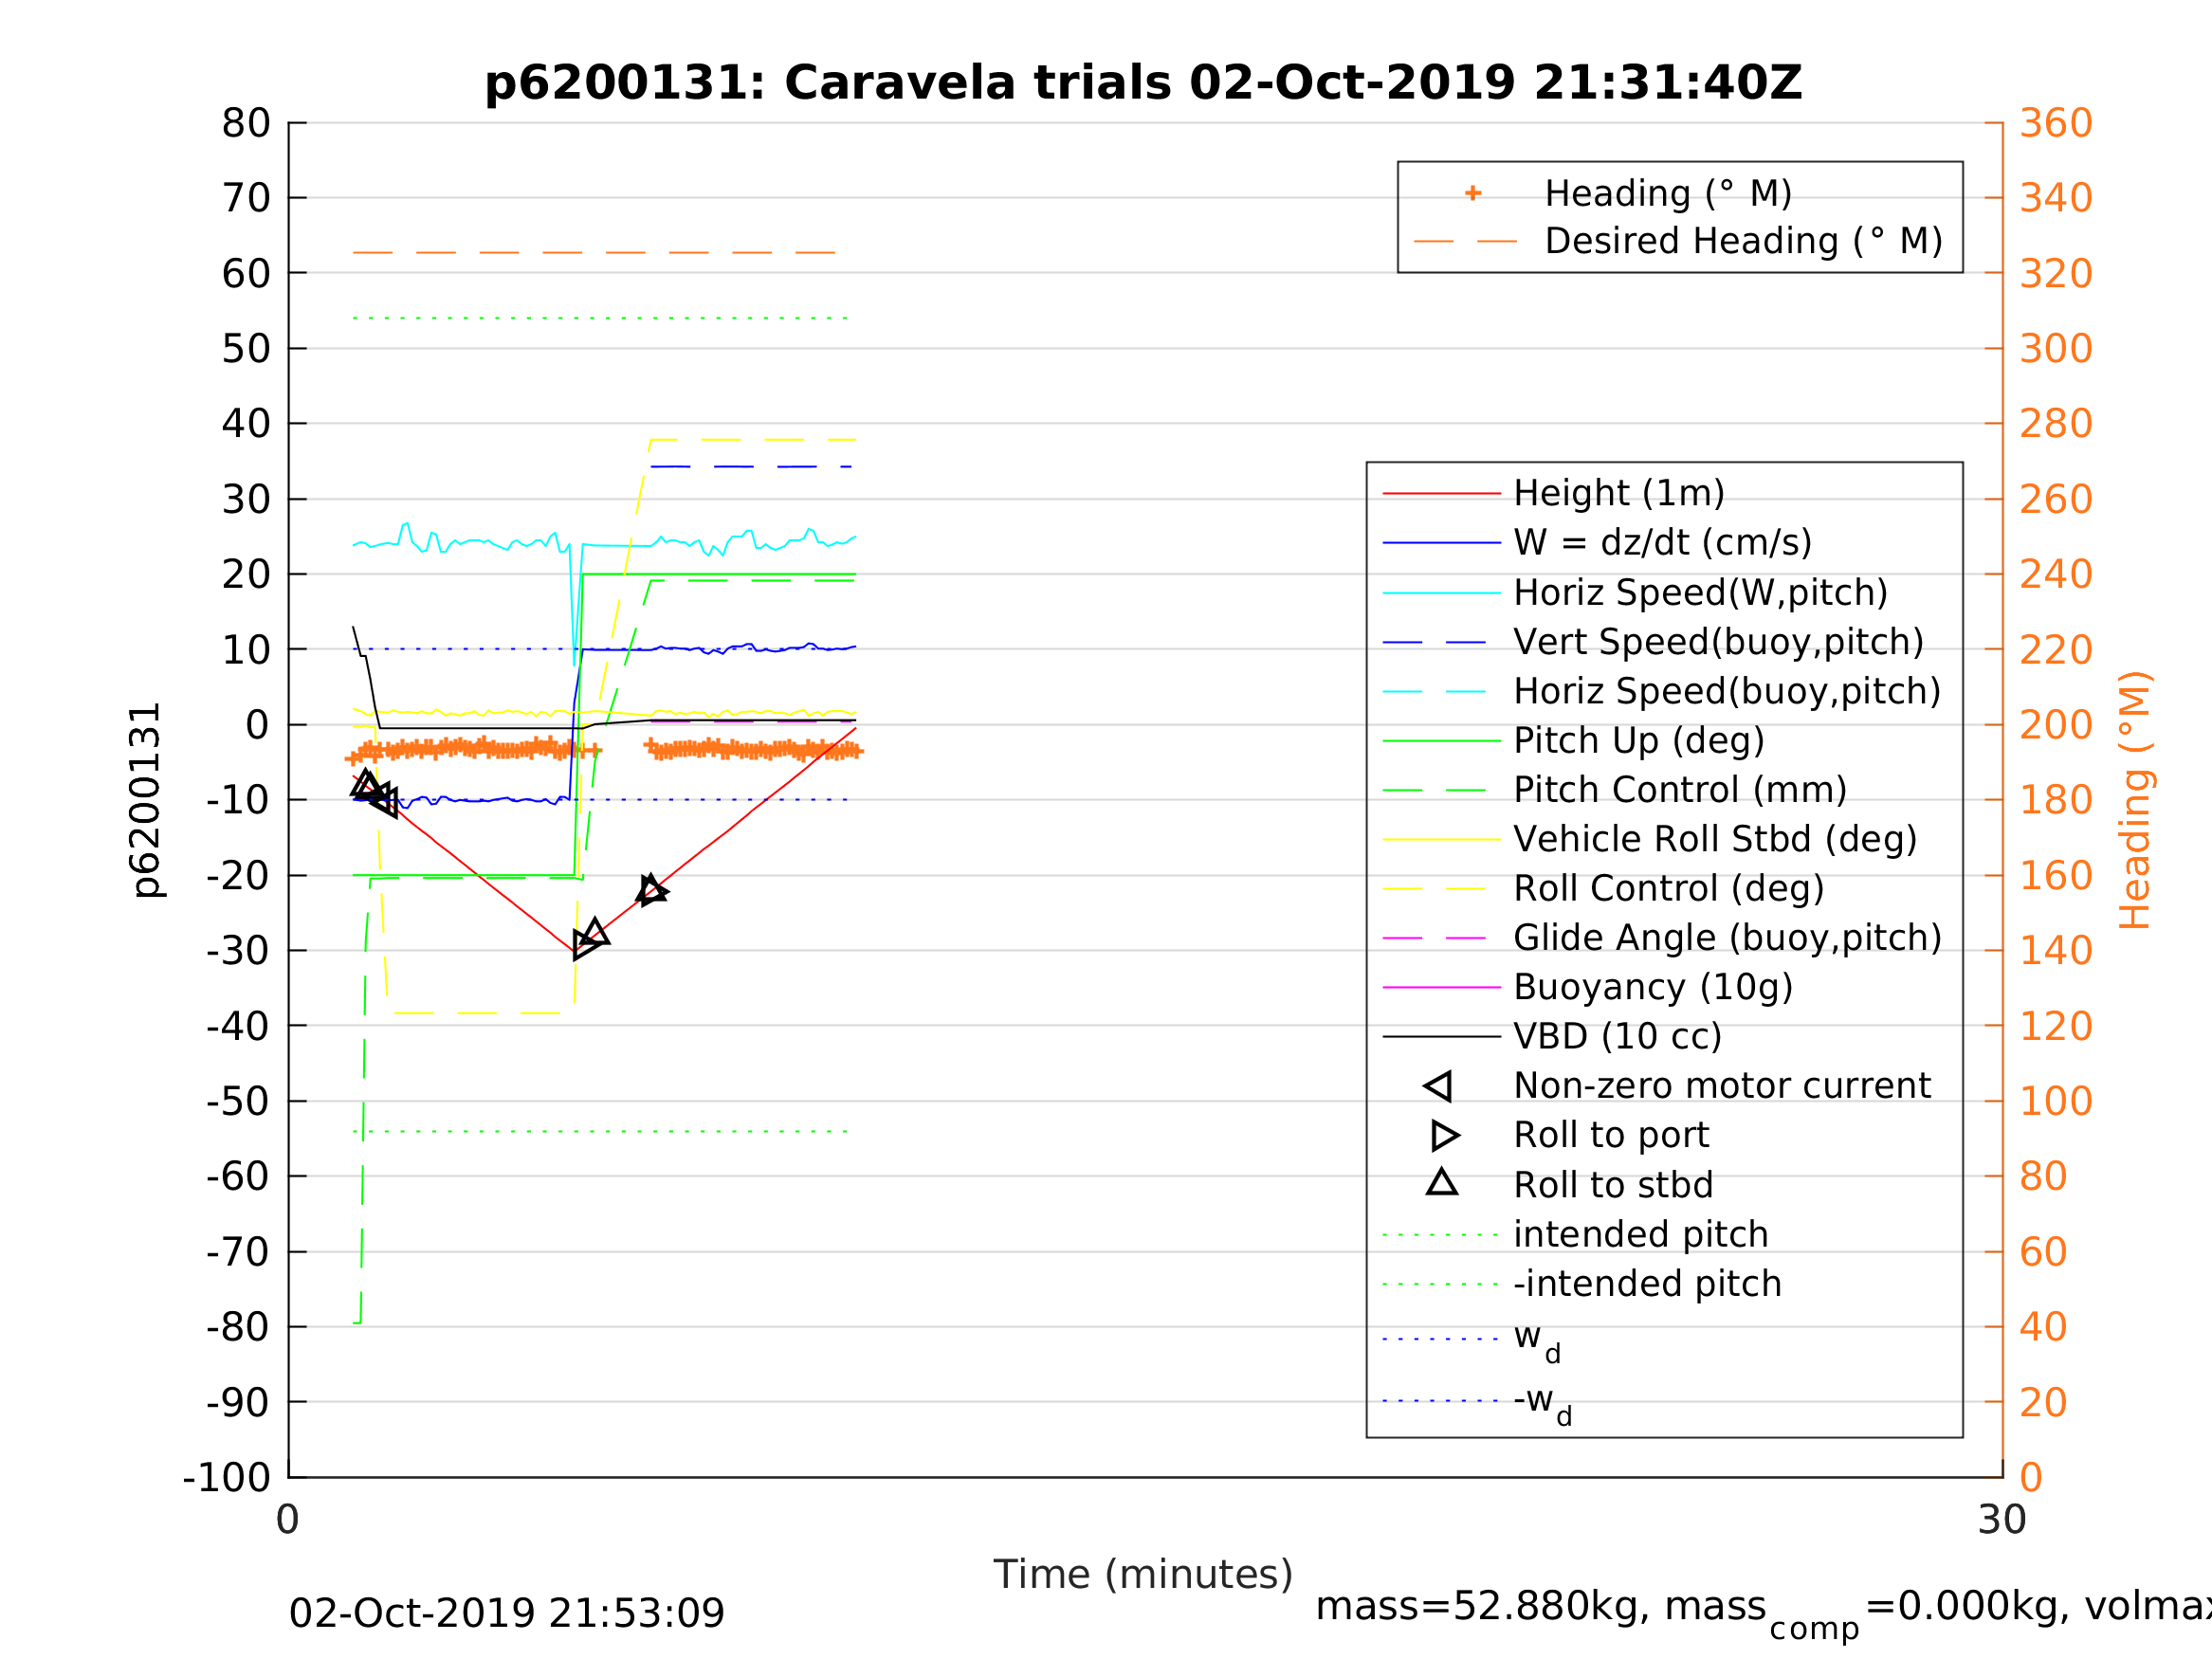Click 'W = dz/dt (cm/s)' legend label
The height and width of the screenshot is (1659, 2212).
[1662, 542]
